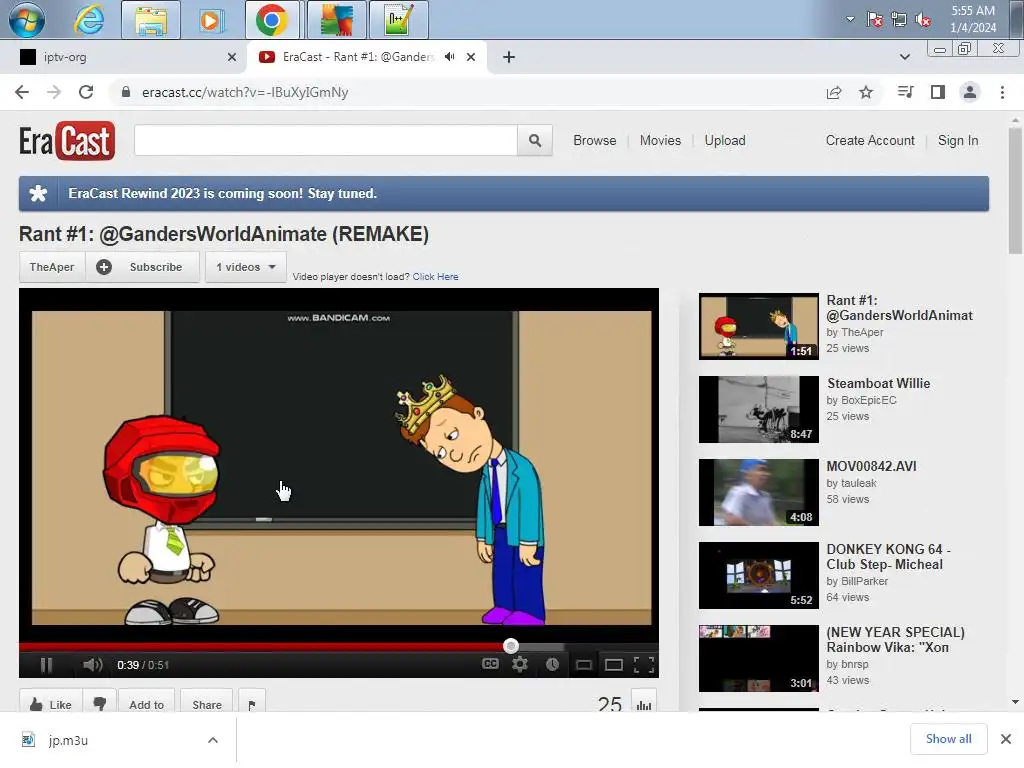Open Share options for video
Viewport: 1024px width, 768px height.
tap(206, 705)
